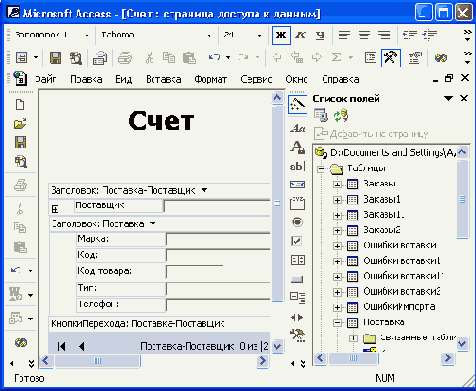
Task: Decrease indent in formatting toolbar
Action: (x=410, y=35)
